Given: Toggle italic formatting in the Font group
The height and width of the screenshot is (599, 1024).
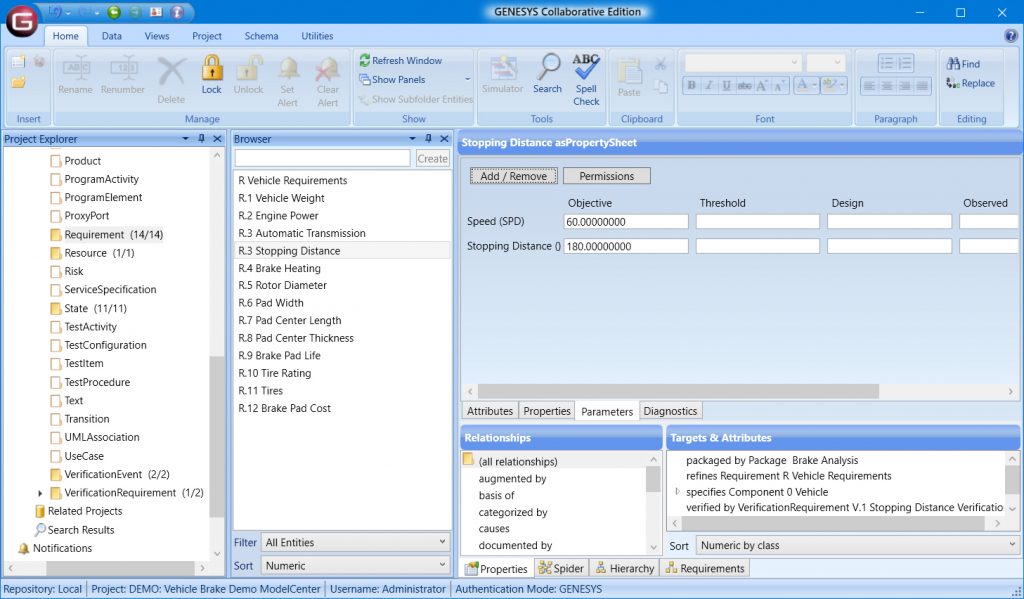Looking at the screenshot, I should [x=707, y=85].
